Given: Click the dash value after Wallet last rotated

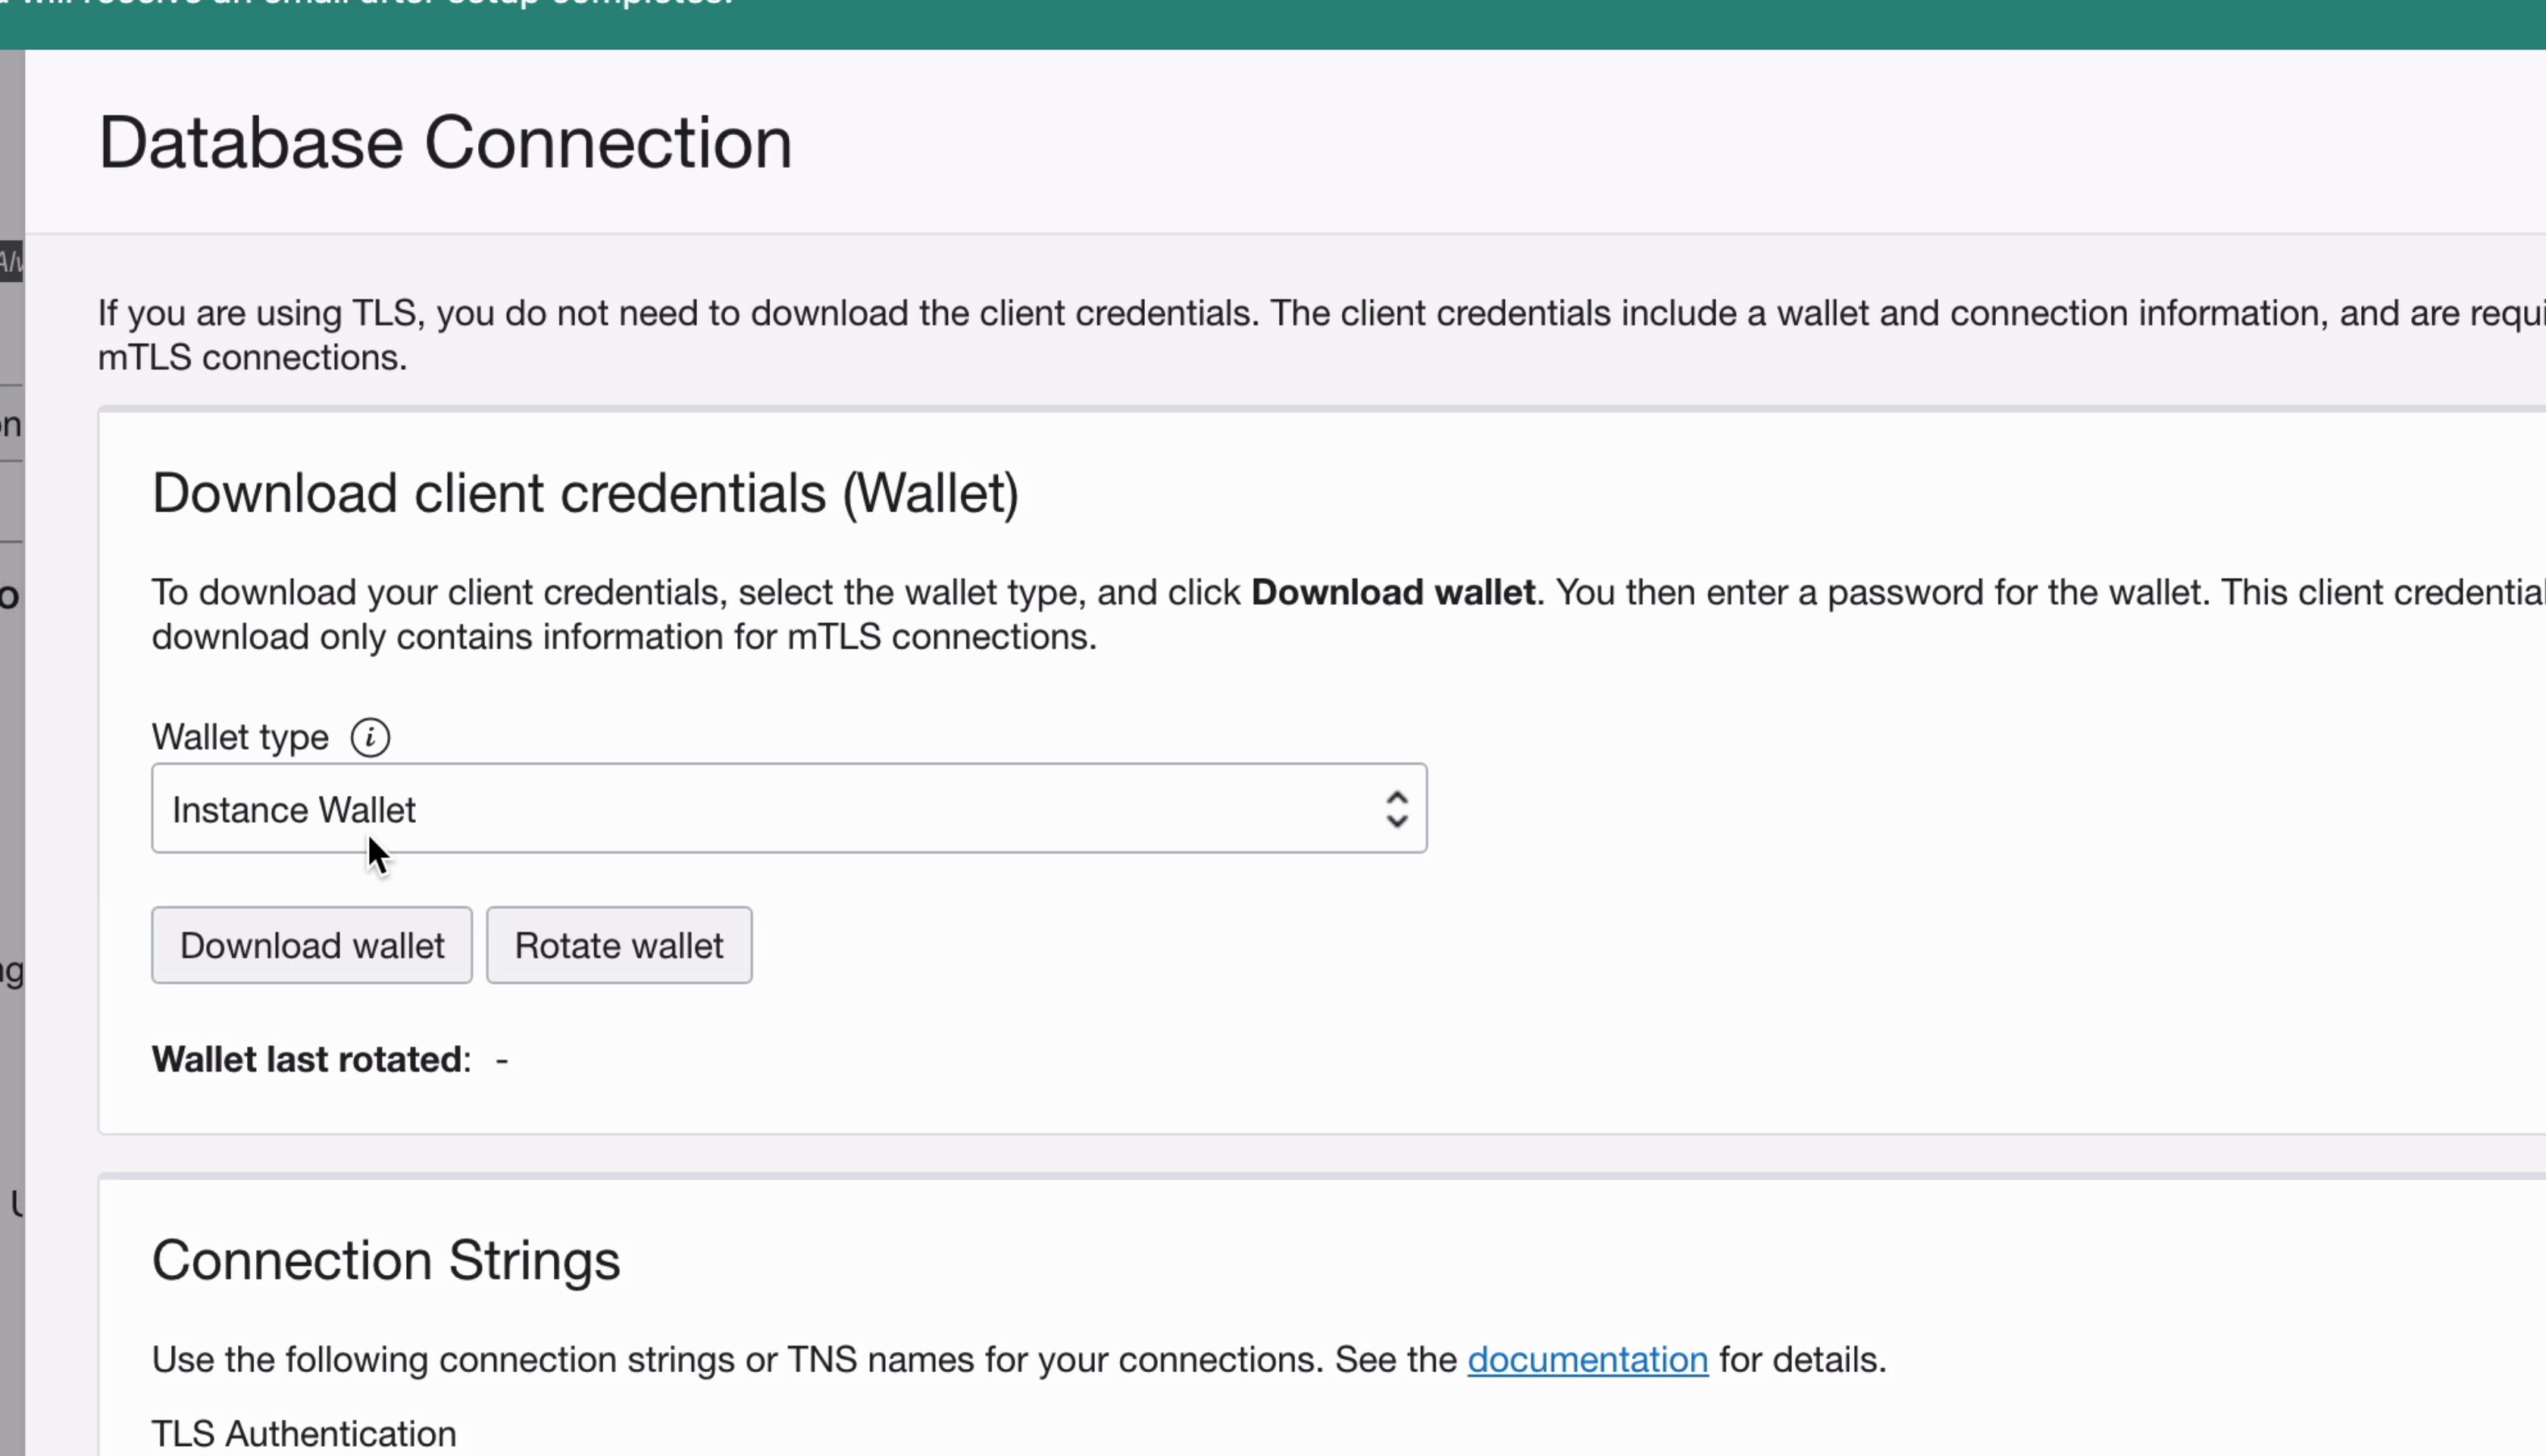Looking at the screenshot, I should (x=502, y=1060).
